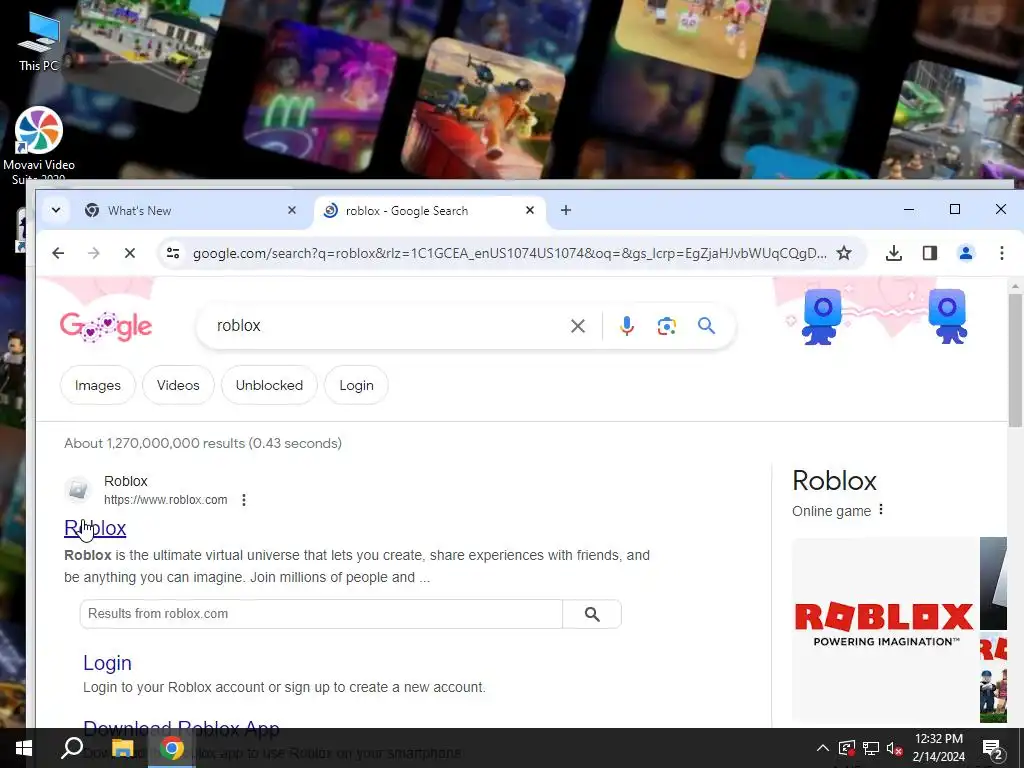Open muted volume tray icon
Image resolution: width=1024 pixels, height=768 pixels.
pos(894,748)
